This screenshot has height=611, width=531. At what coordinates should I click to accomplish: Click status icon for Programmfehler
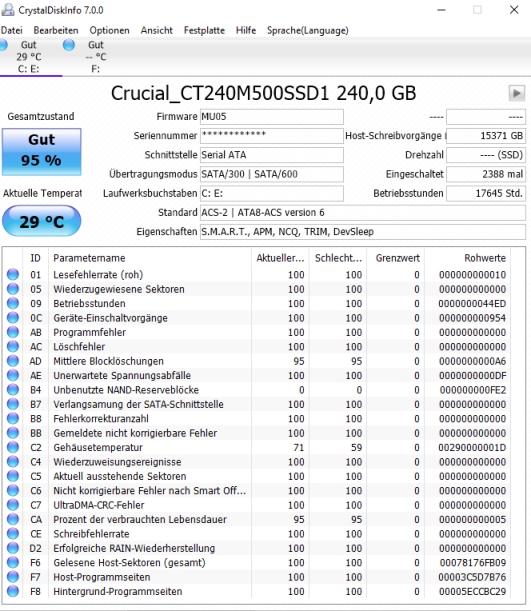point(13,332)
